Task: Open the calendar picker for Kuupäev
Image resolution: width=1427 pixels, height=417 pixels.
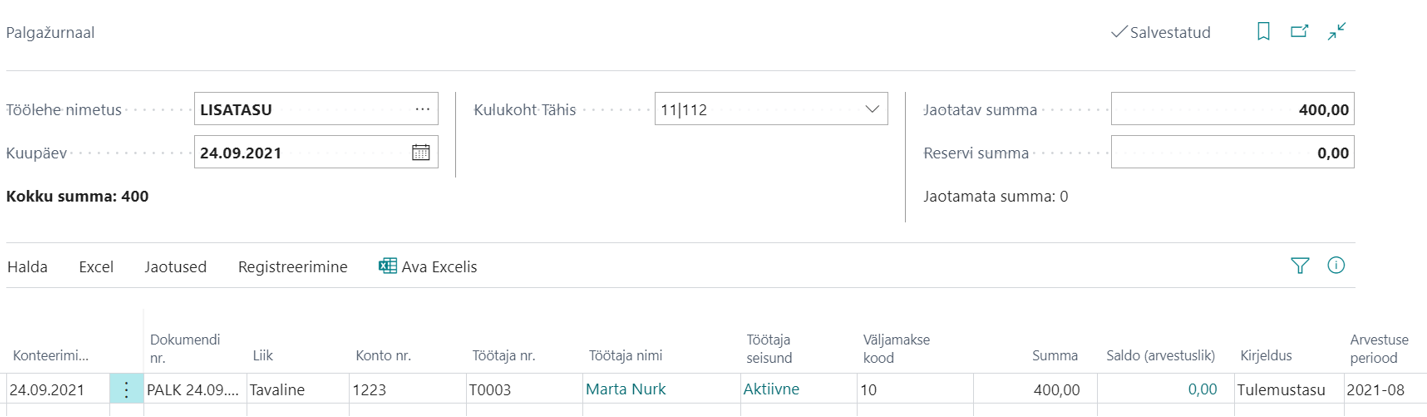Action: coord(421,153)
